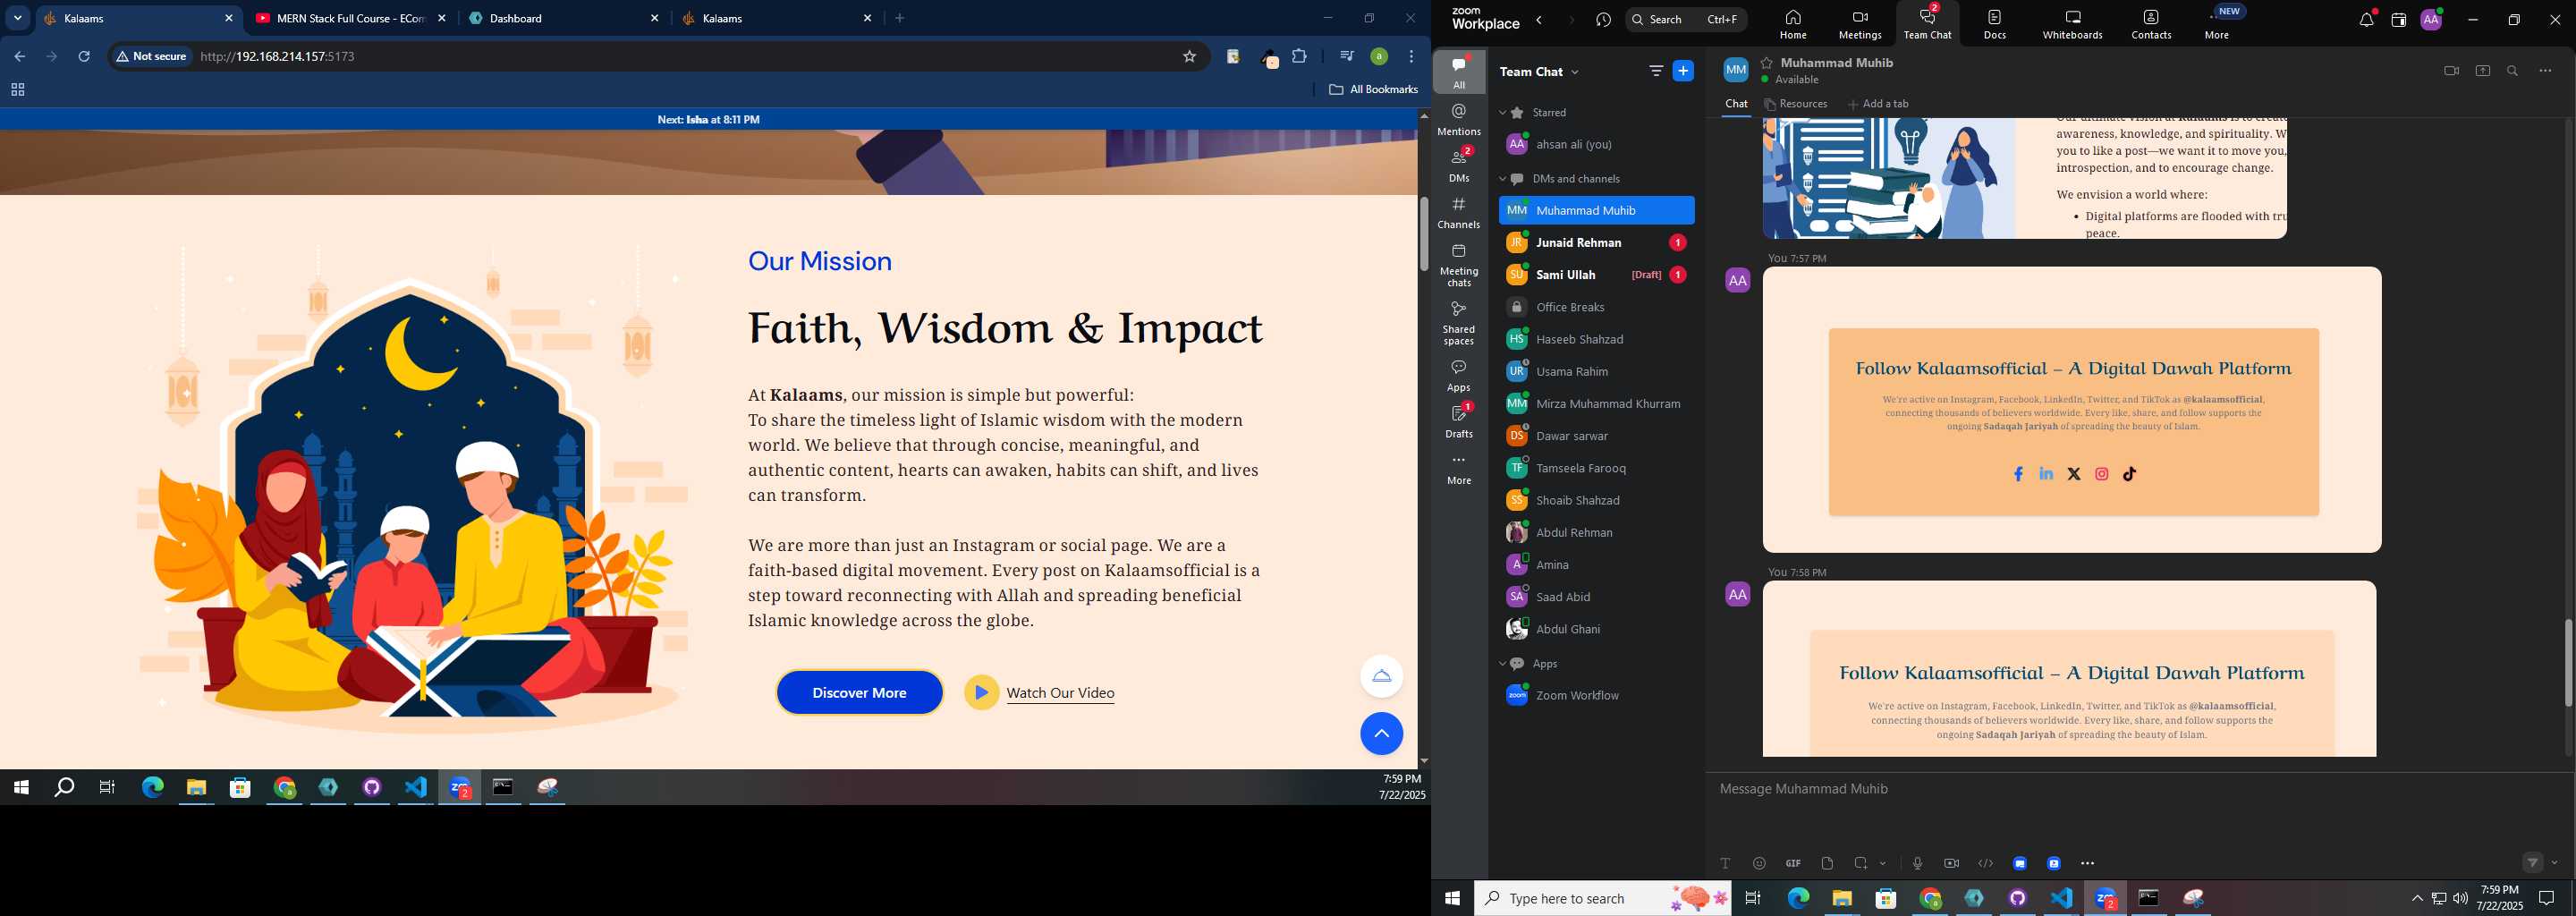This screenshot has width=2576, height=916.
Task: Open Office Breaks channel
Action: tap(1596, 307)
